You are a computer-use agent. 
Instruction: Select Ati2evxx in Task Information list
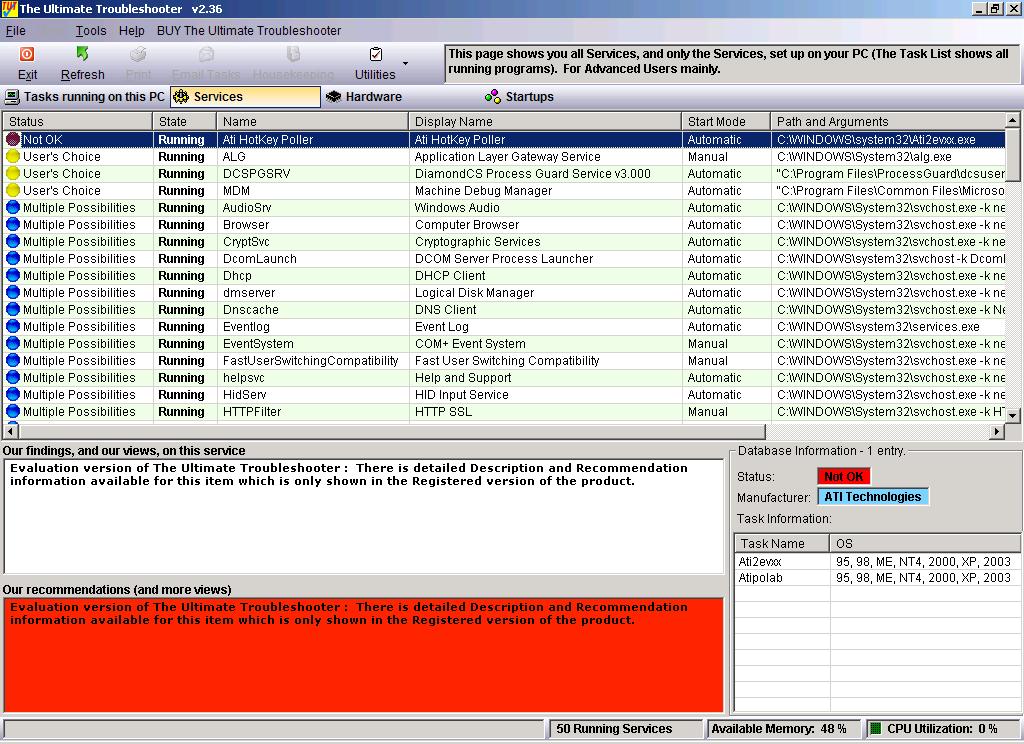click(760, 562)
